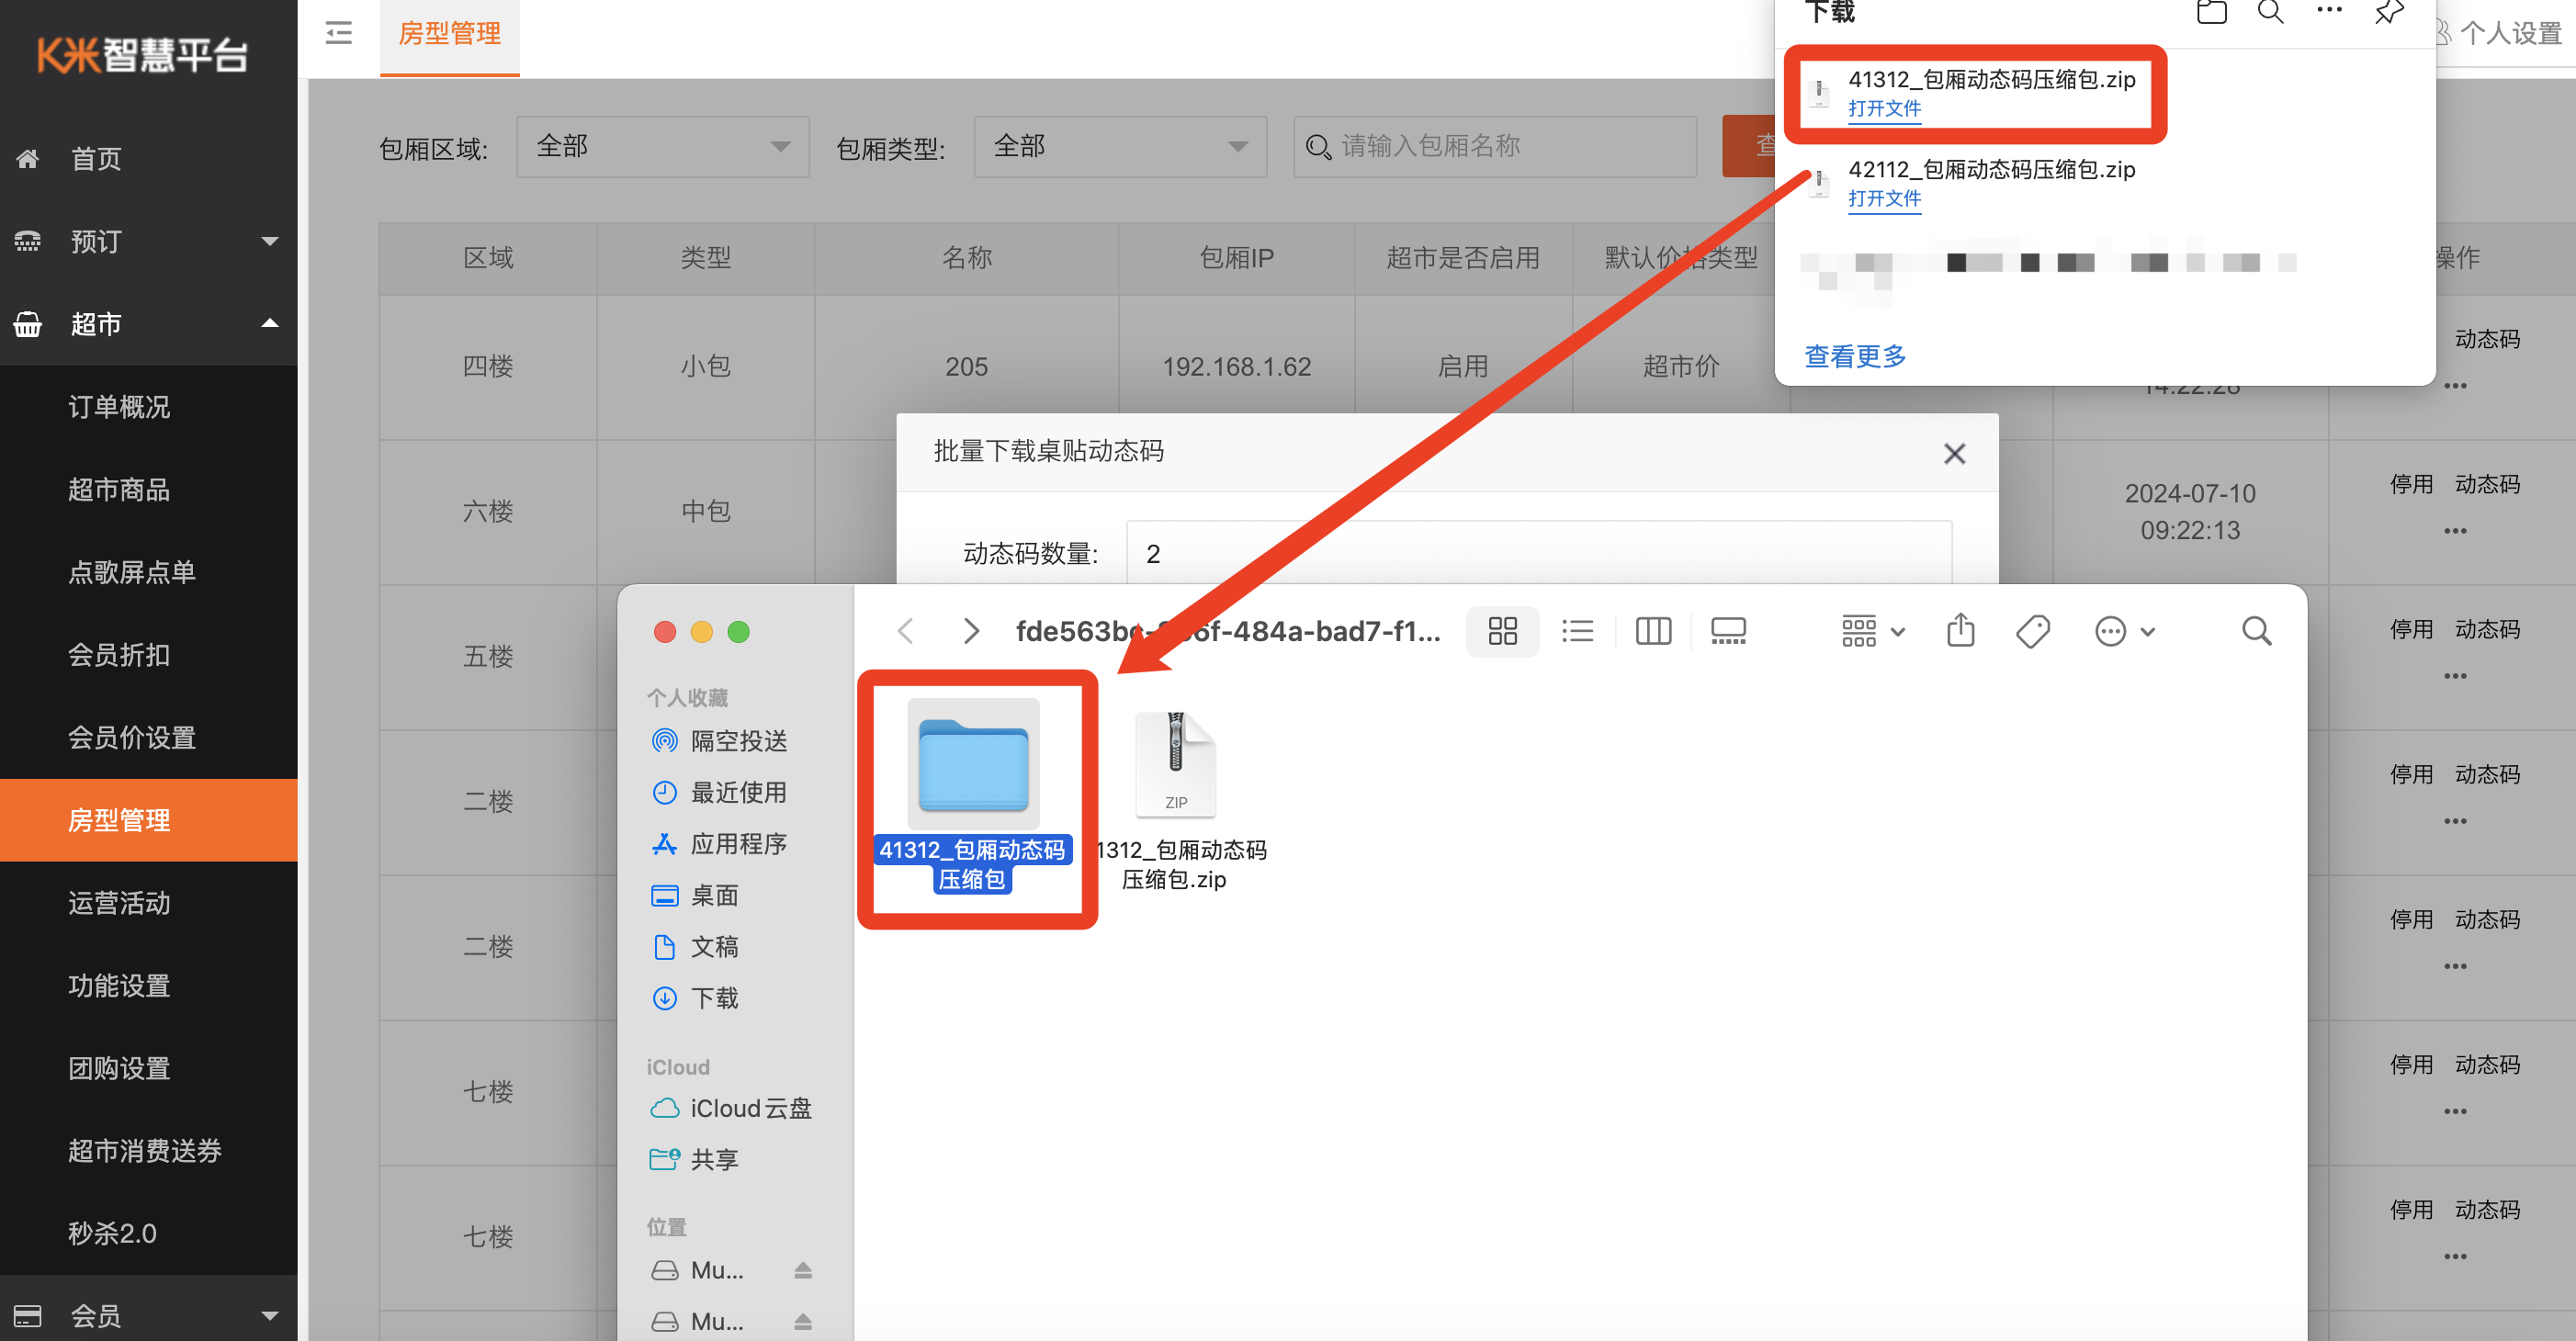
Task: Open file link for 41312_包厢动态码压缩包.zip
Action: click(1884, 108)
